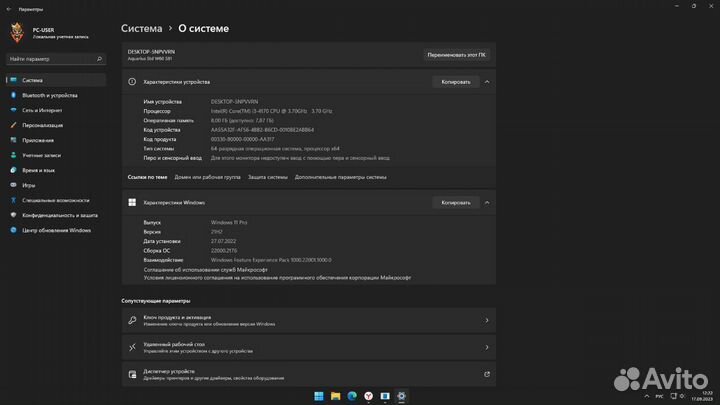This screenshot has height=405, width=720.
Task: Click Windows Start button on taskbar
Action: coord(319,396)
